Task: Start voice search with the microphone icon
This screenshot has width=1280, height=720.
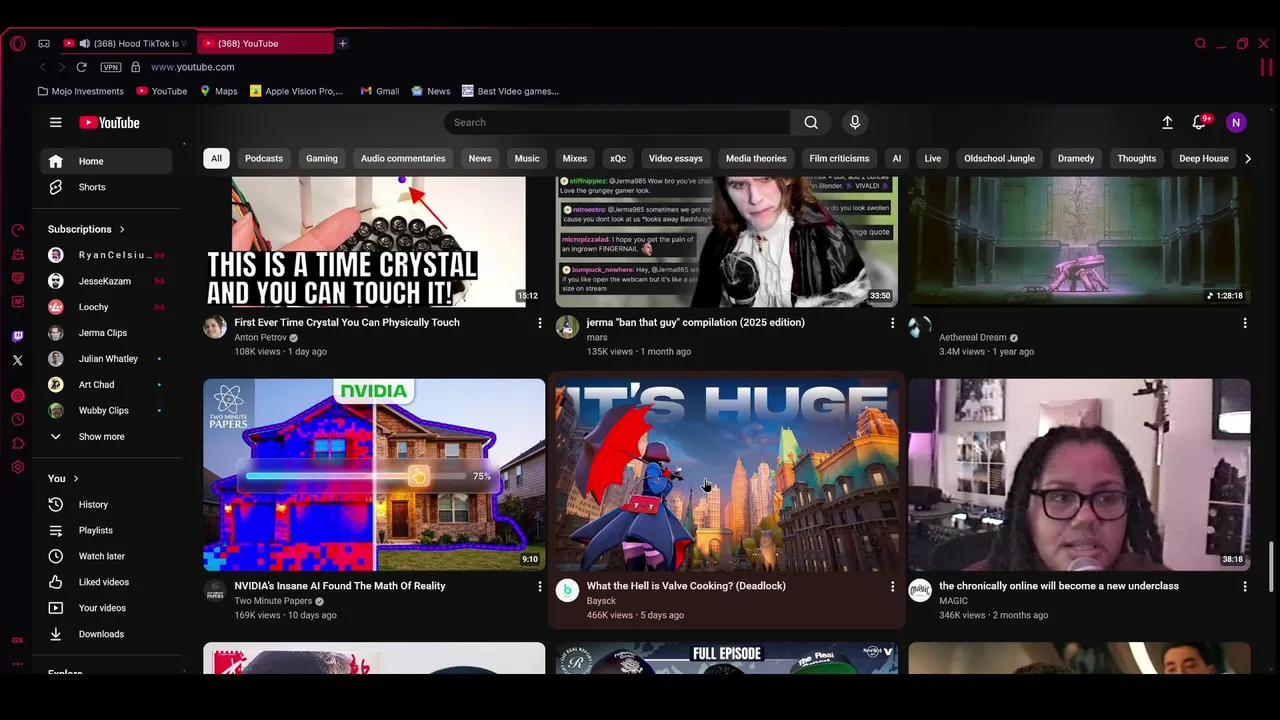Action: (x=855, y=122)
